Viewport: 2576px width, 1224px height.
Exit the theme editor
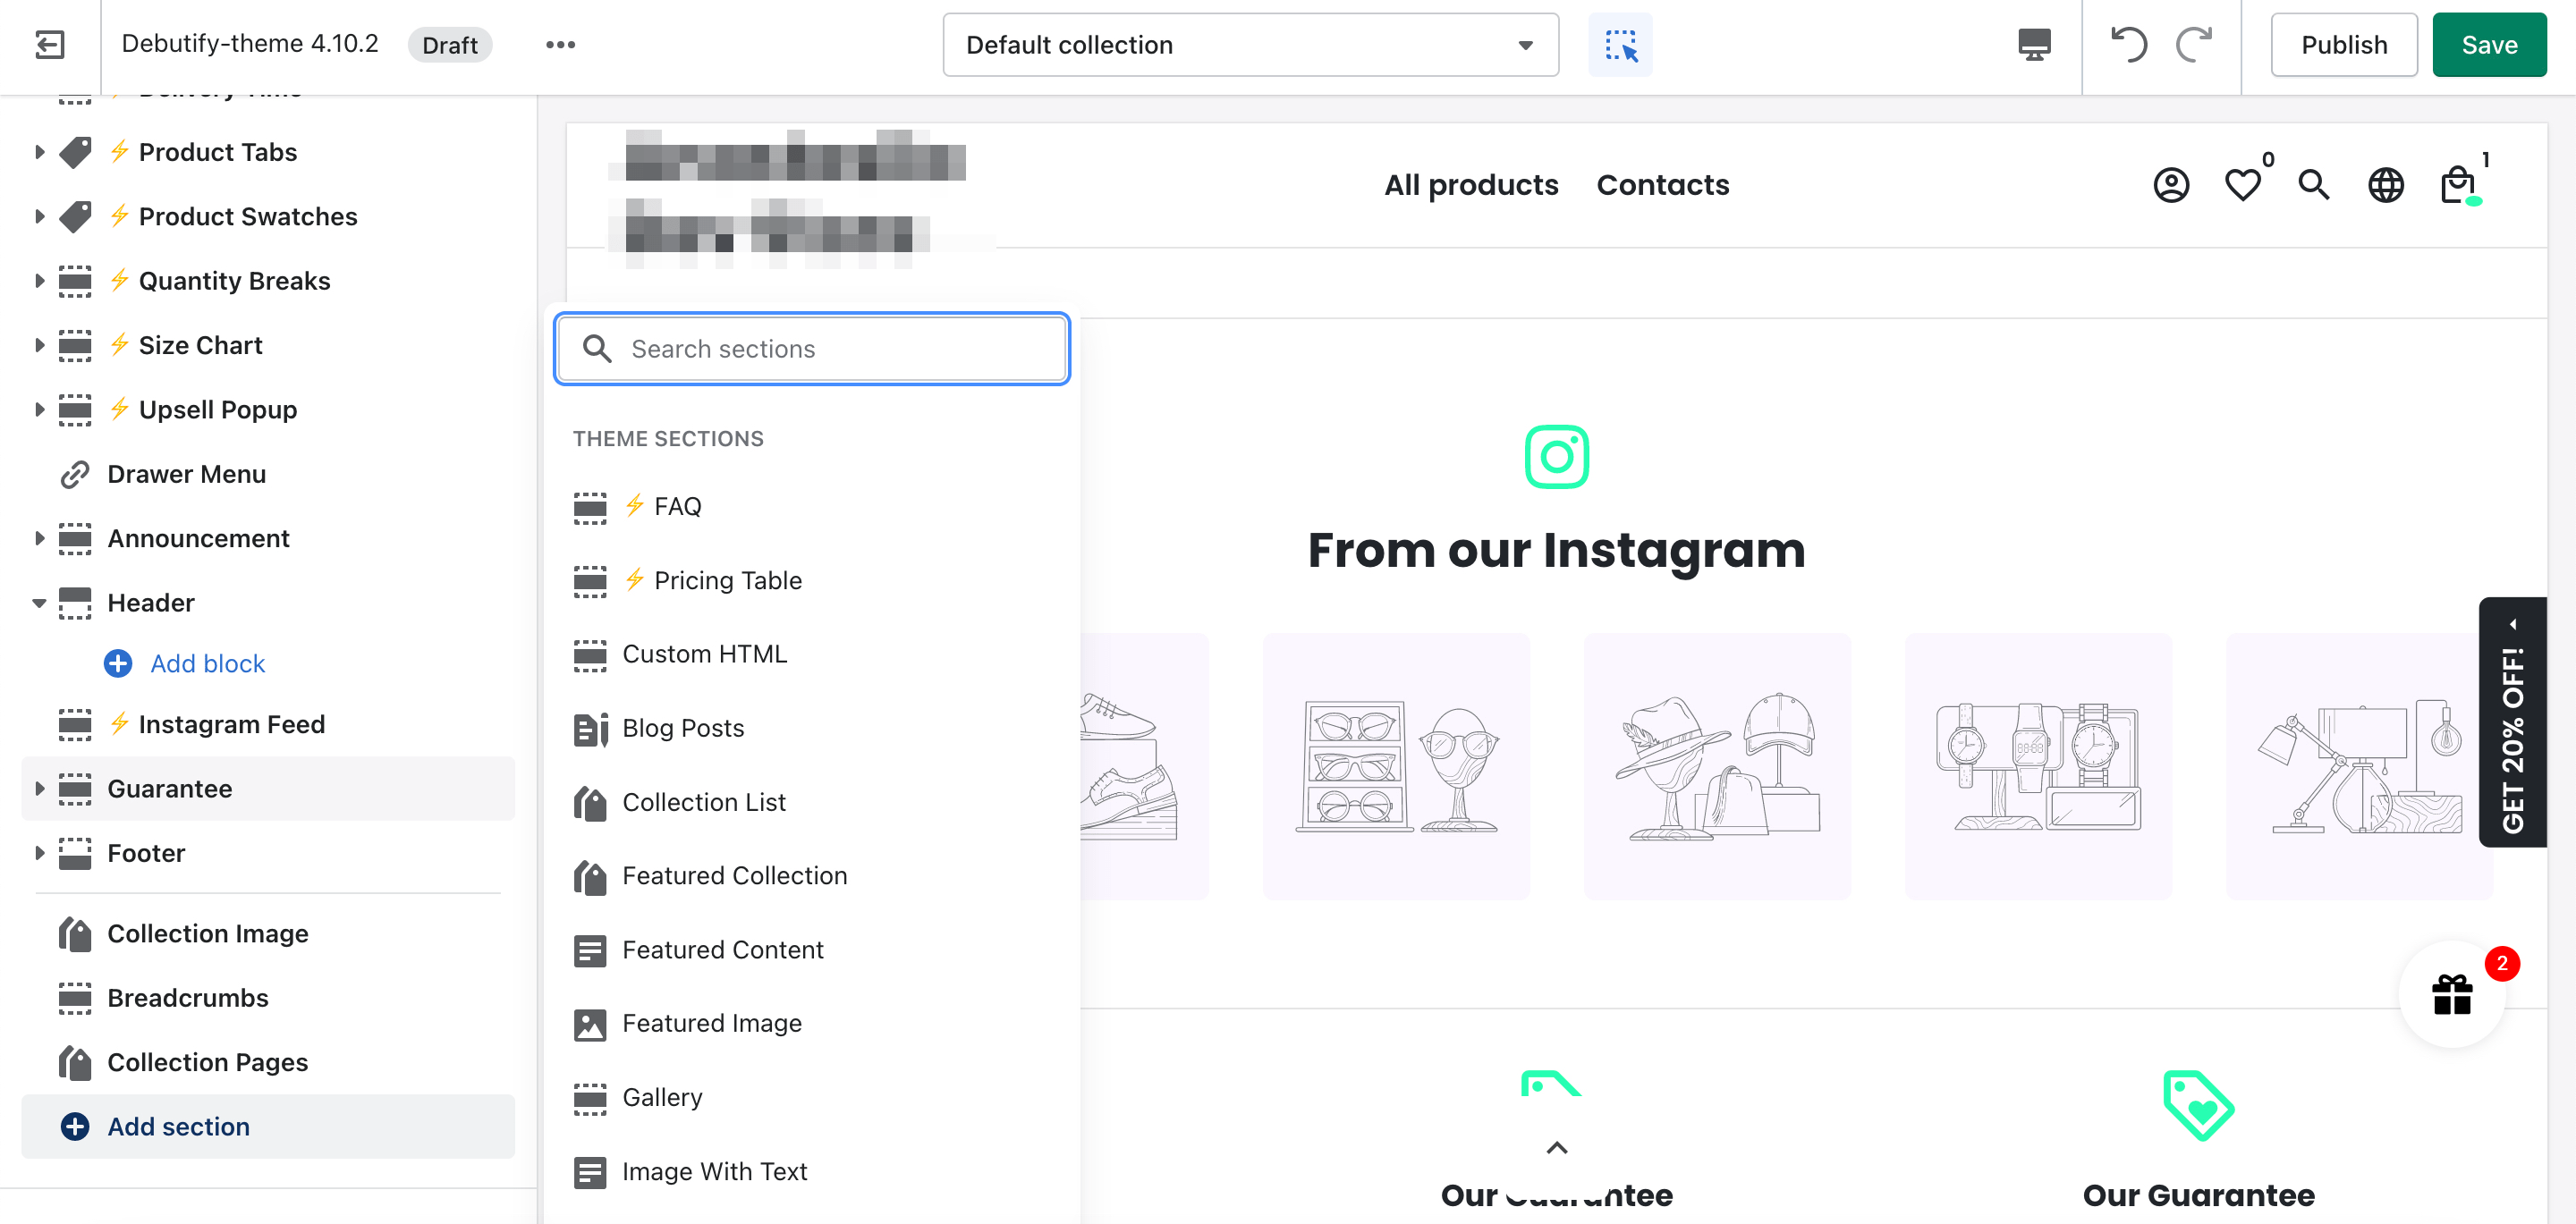pos(49,44)
